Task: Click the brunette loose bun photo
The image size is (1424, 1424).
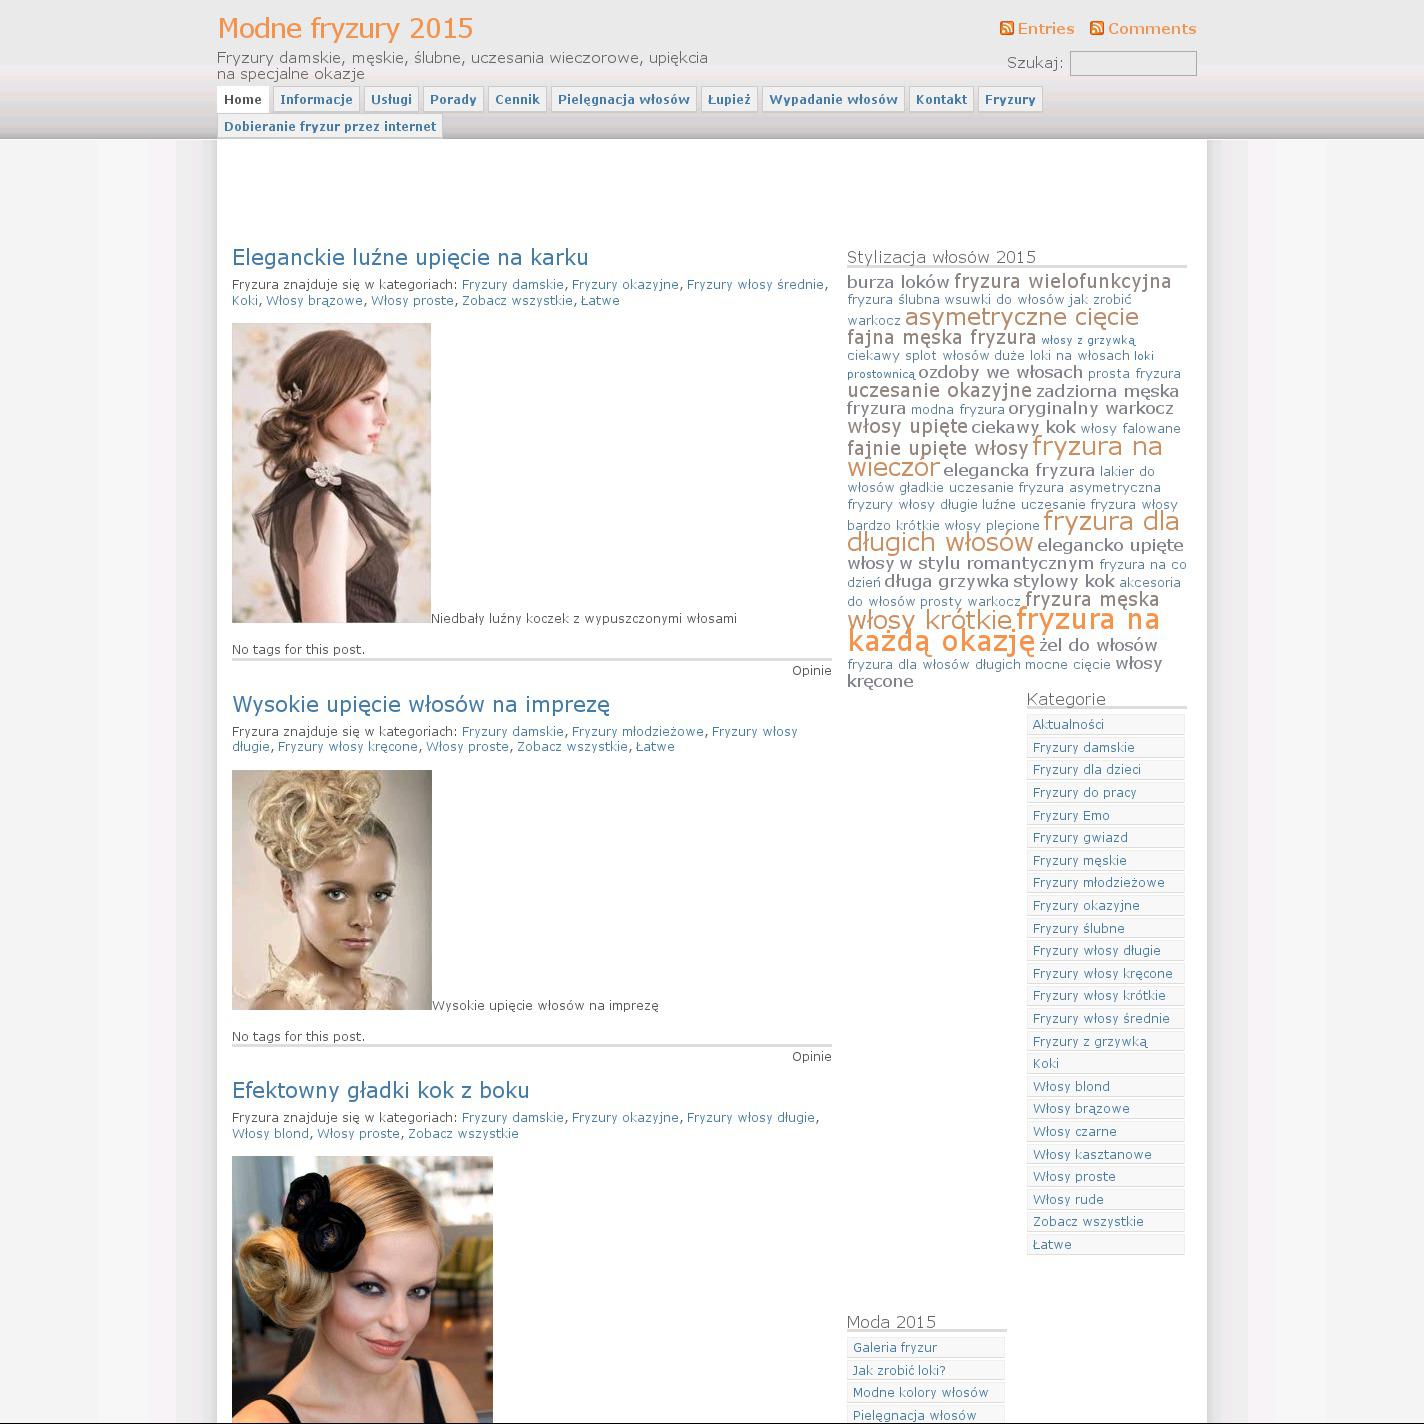Action: (331, 472)
